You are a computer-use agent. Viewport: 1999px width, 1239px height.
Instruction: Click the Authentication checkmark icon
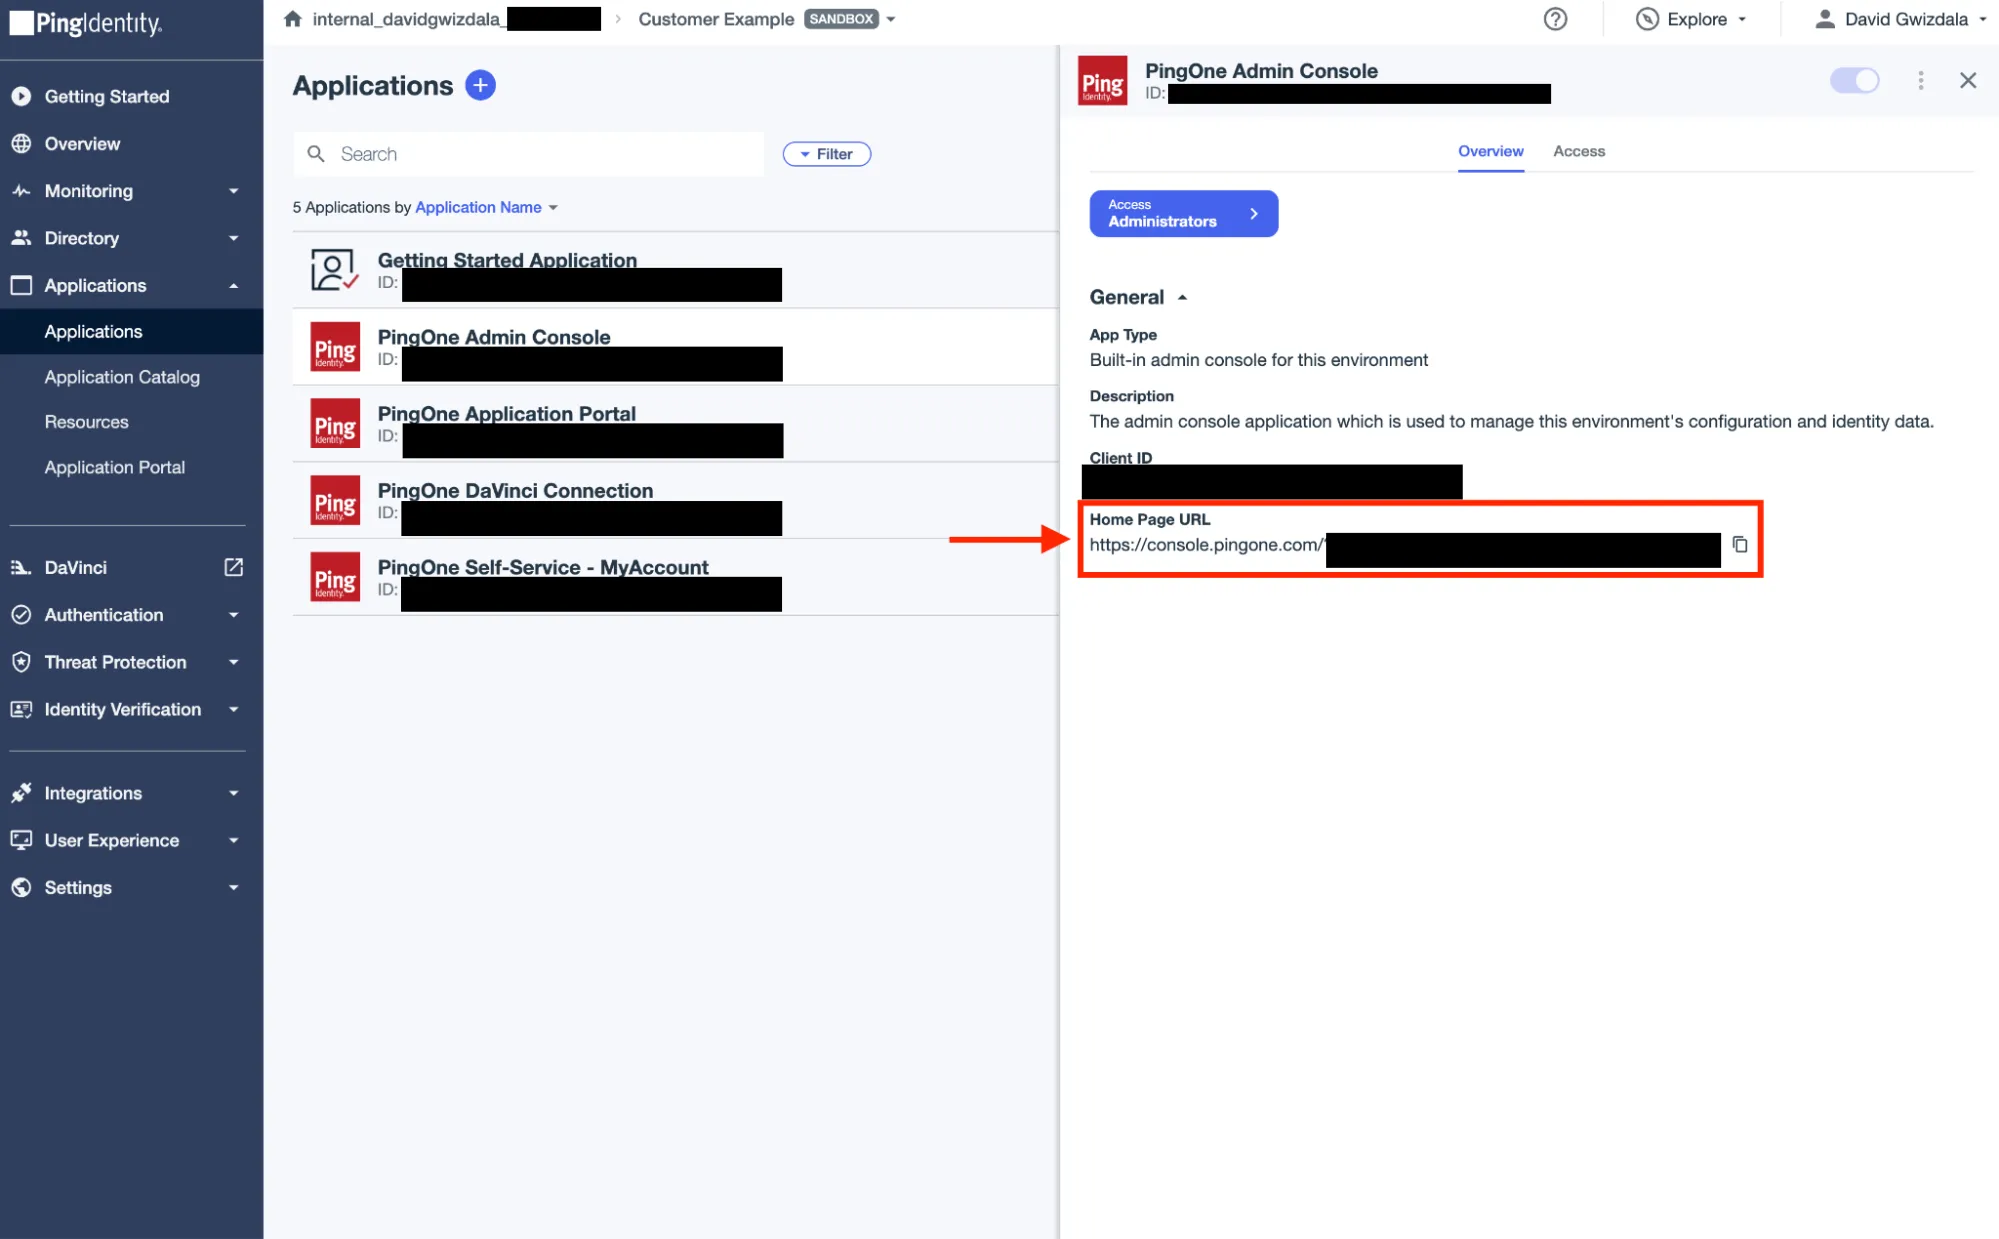(21, 615)
